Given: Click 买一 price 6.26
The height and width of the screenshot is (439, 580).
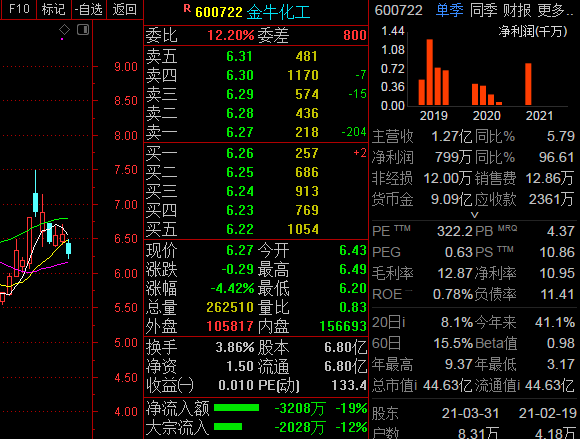Looking at the screenshot, I should 240,153.
